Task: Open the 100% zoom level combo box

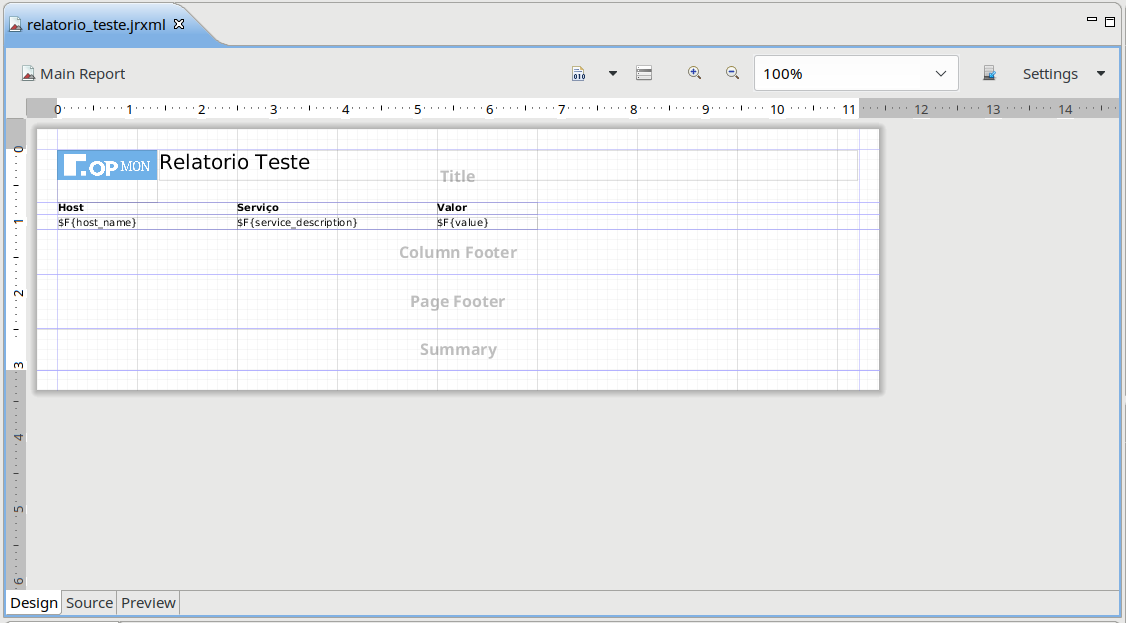Action: (x=855, y=74)
